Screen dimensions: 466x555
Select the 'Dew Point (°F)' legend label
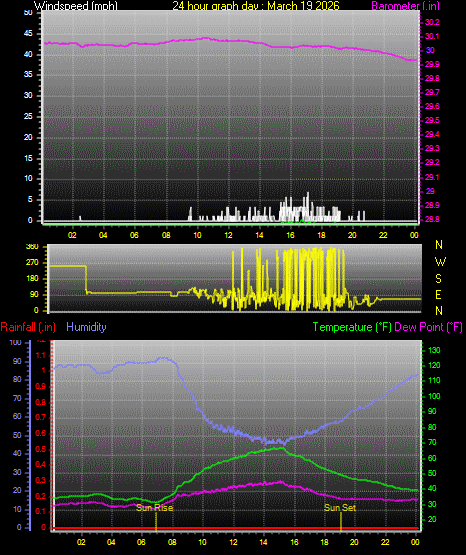428,327
